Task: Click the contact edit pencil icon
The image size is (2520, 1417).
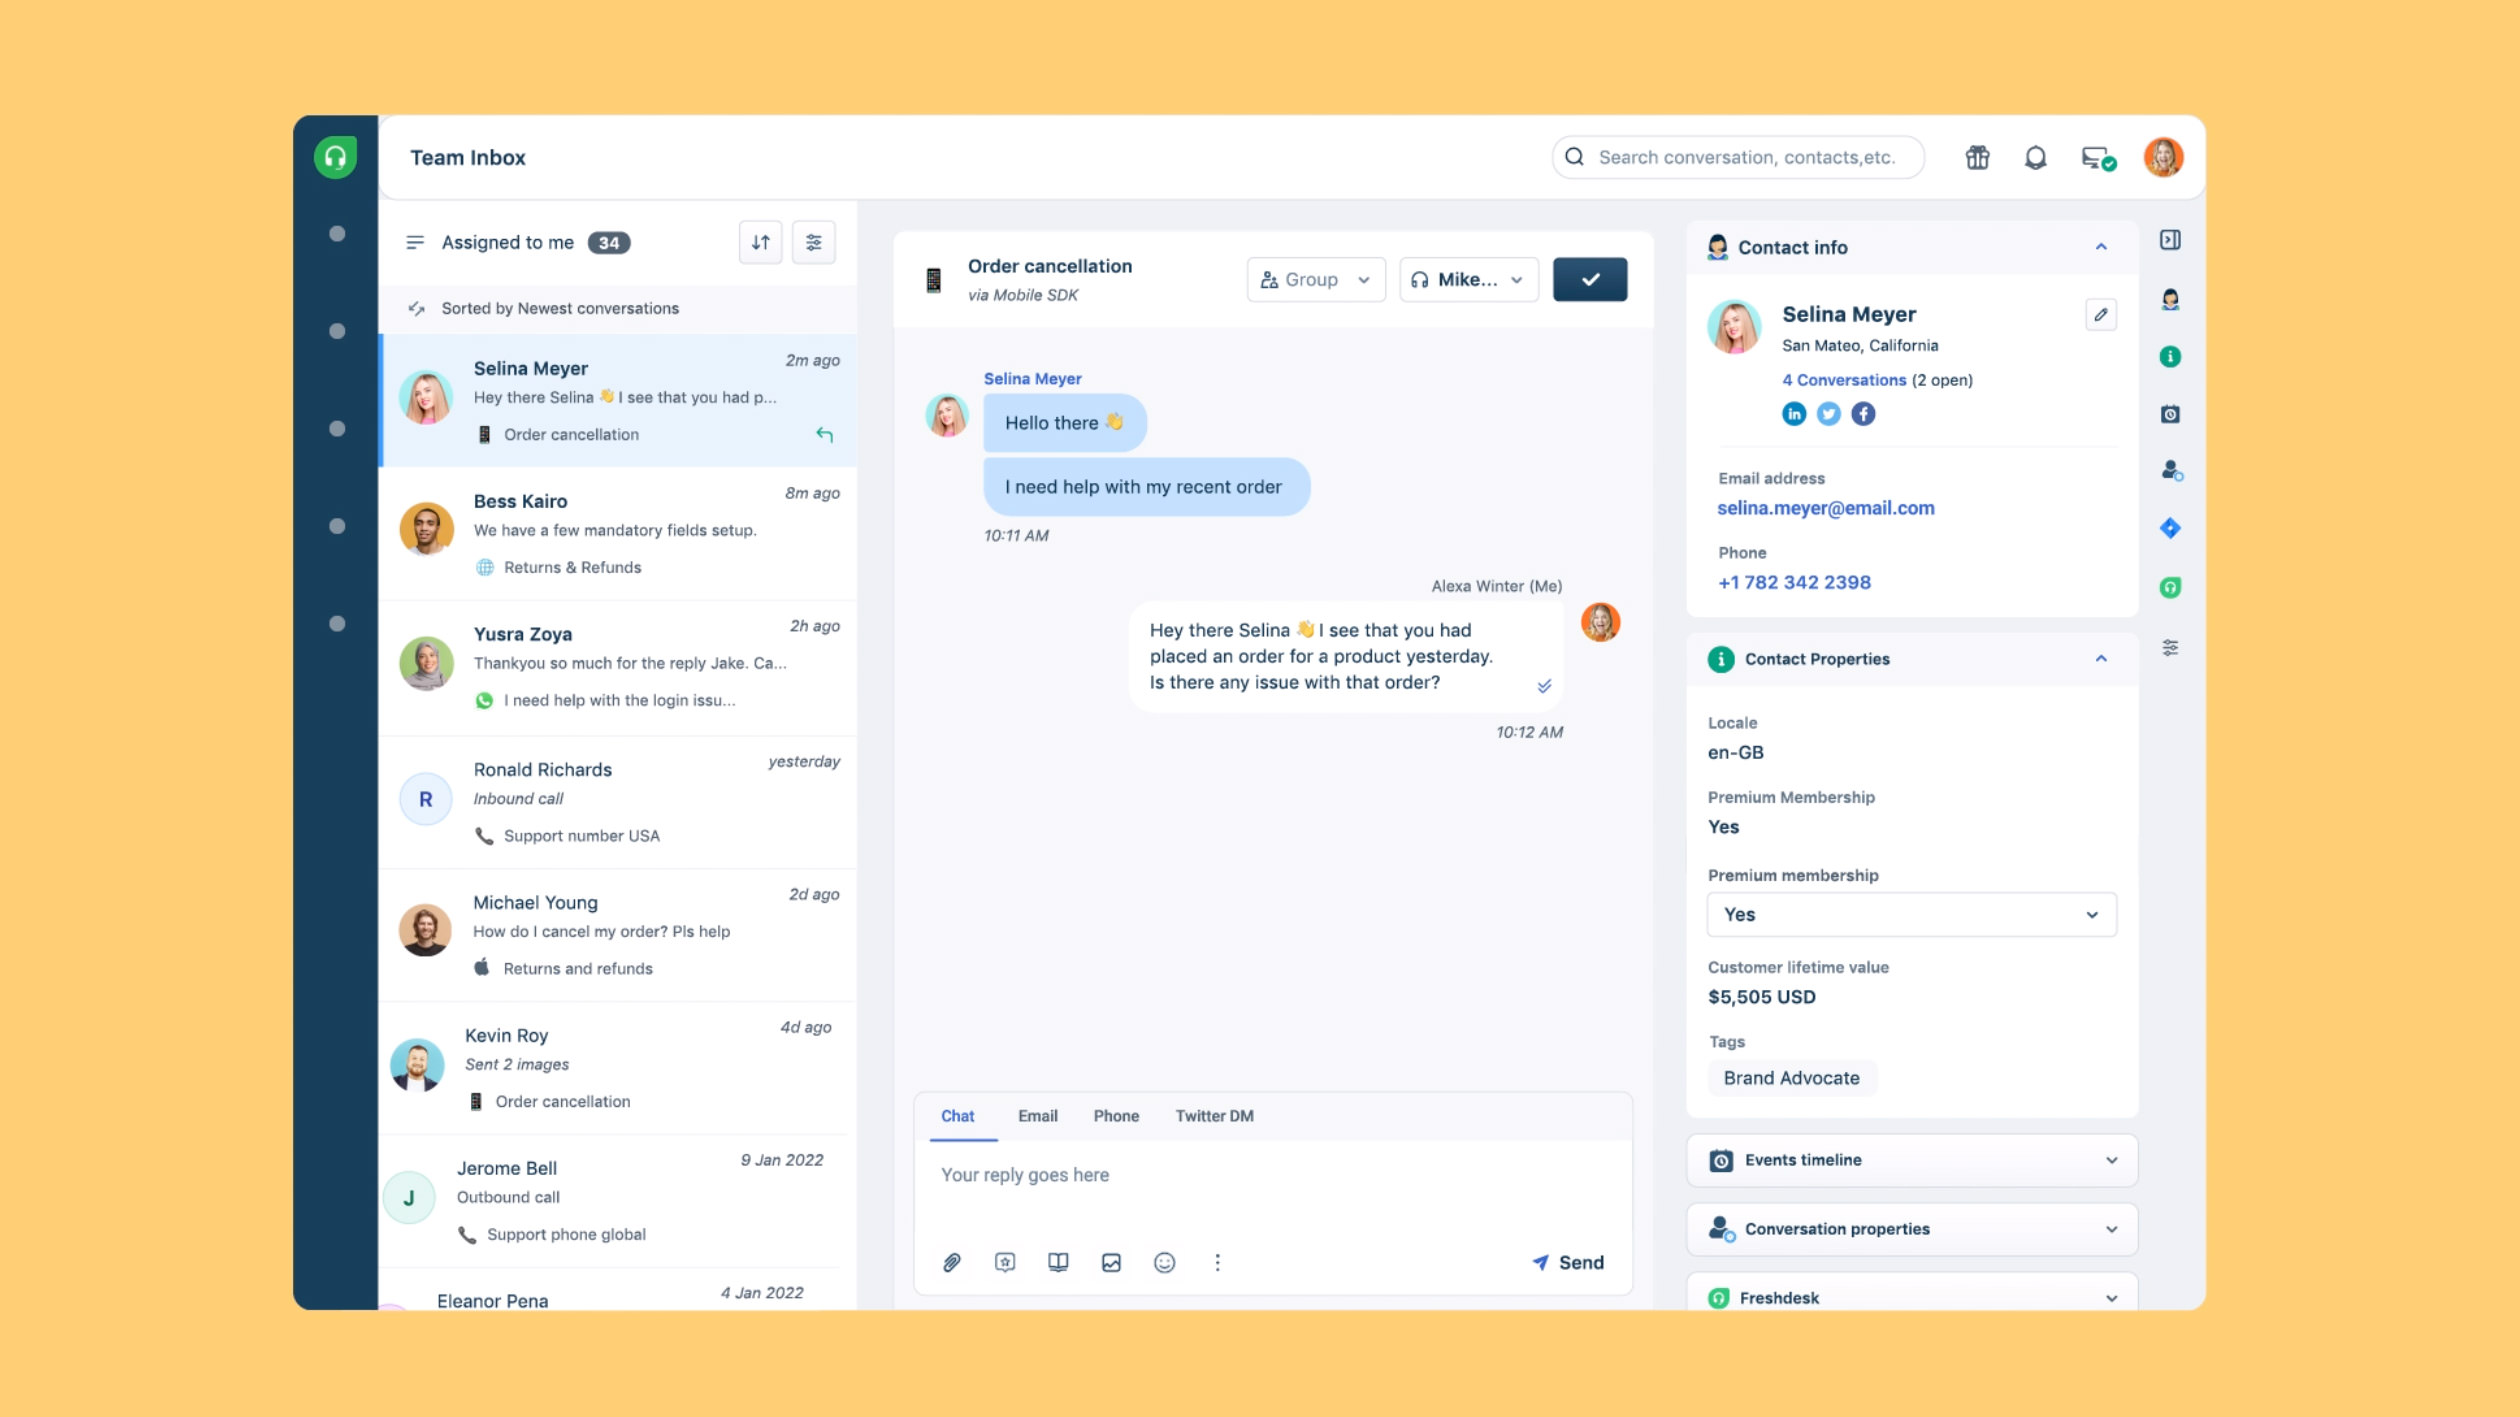Action: (x=2101, y=315)
